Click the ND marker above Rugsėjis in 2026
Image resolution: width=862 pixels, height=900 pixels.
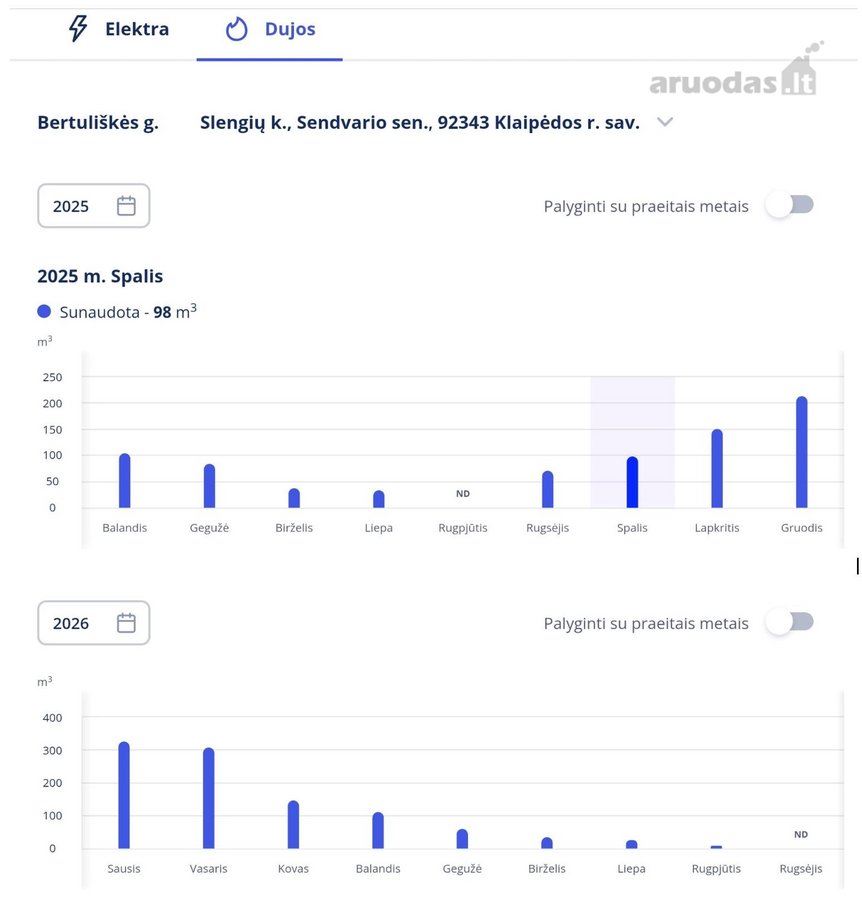pyautogui.click(x=801, y=835)
